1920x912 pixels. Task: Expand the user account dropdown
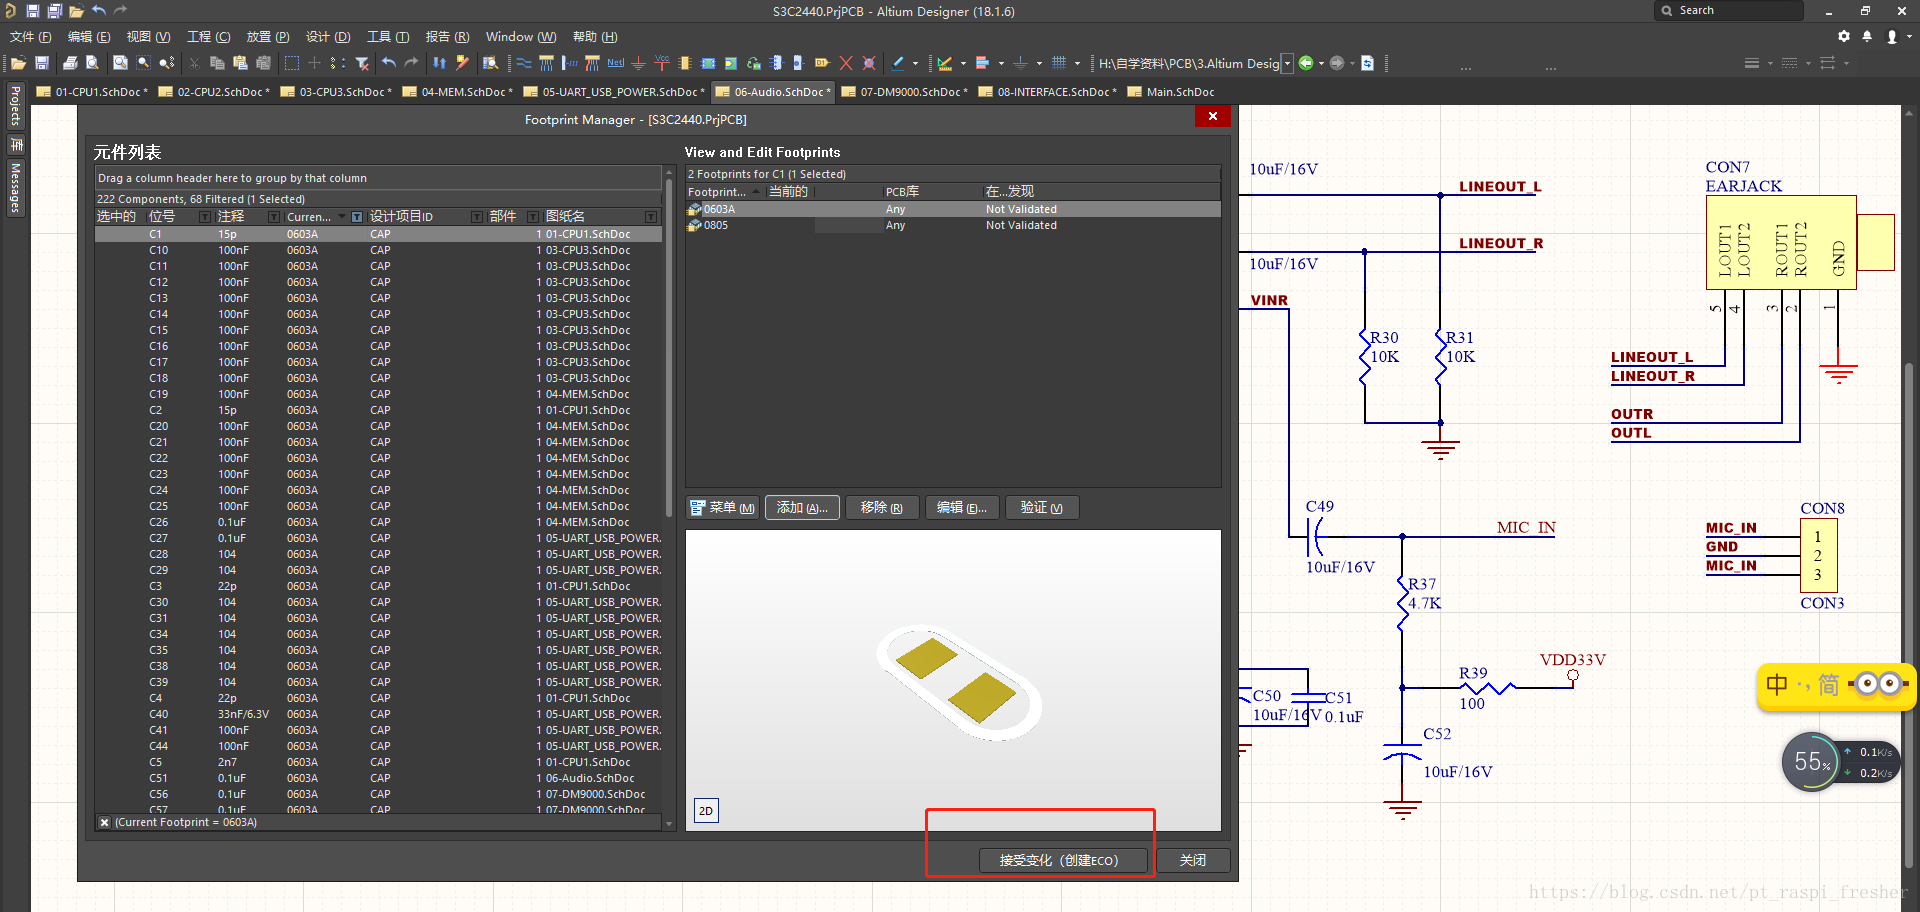pyautogui.click(x=1908, y=36)
